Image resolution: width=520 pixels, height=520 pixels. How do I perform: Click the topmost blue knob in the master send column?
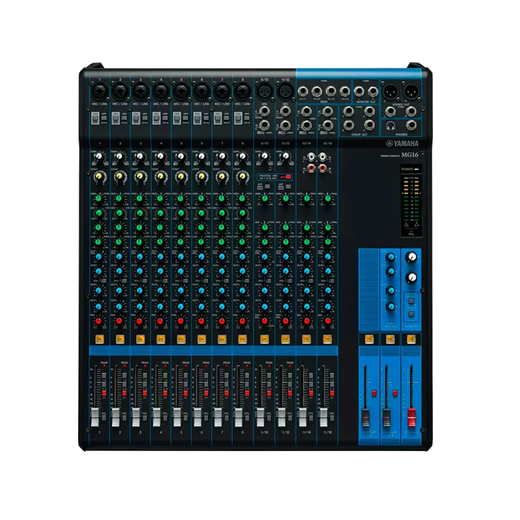pos(390,257)
